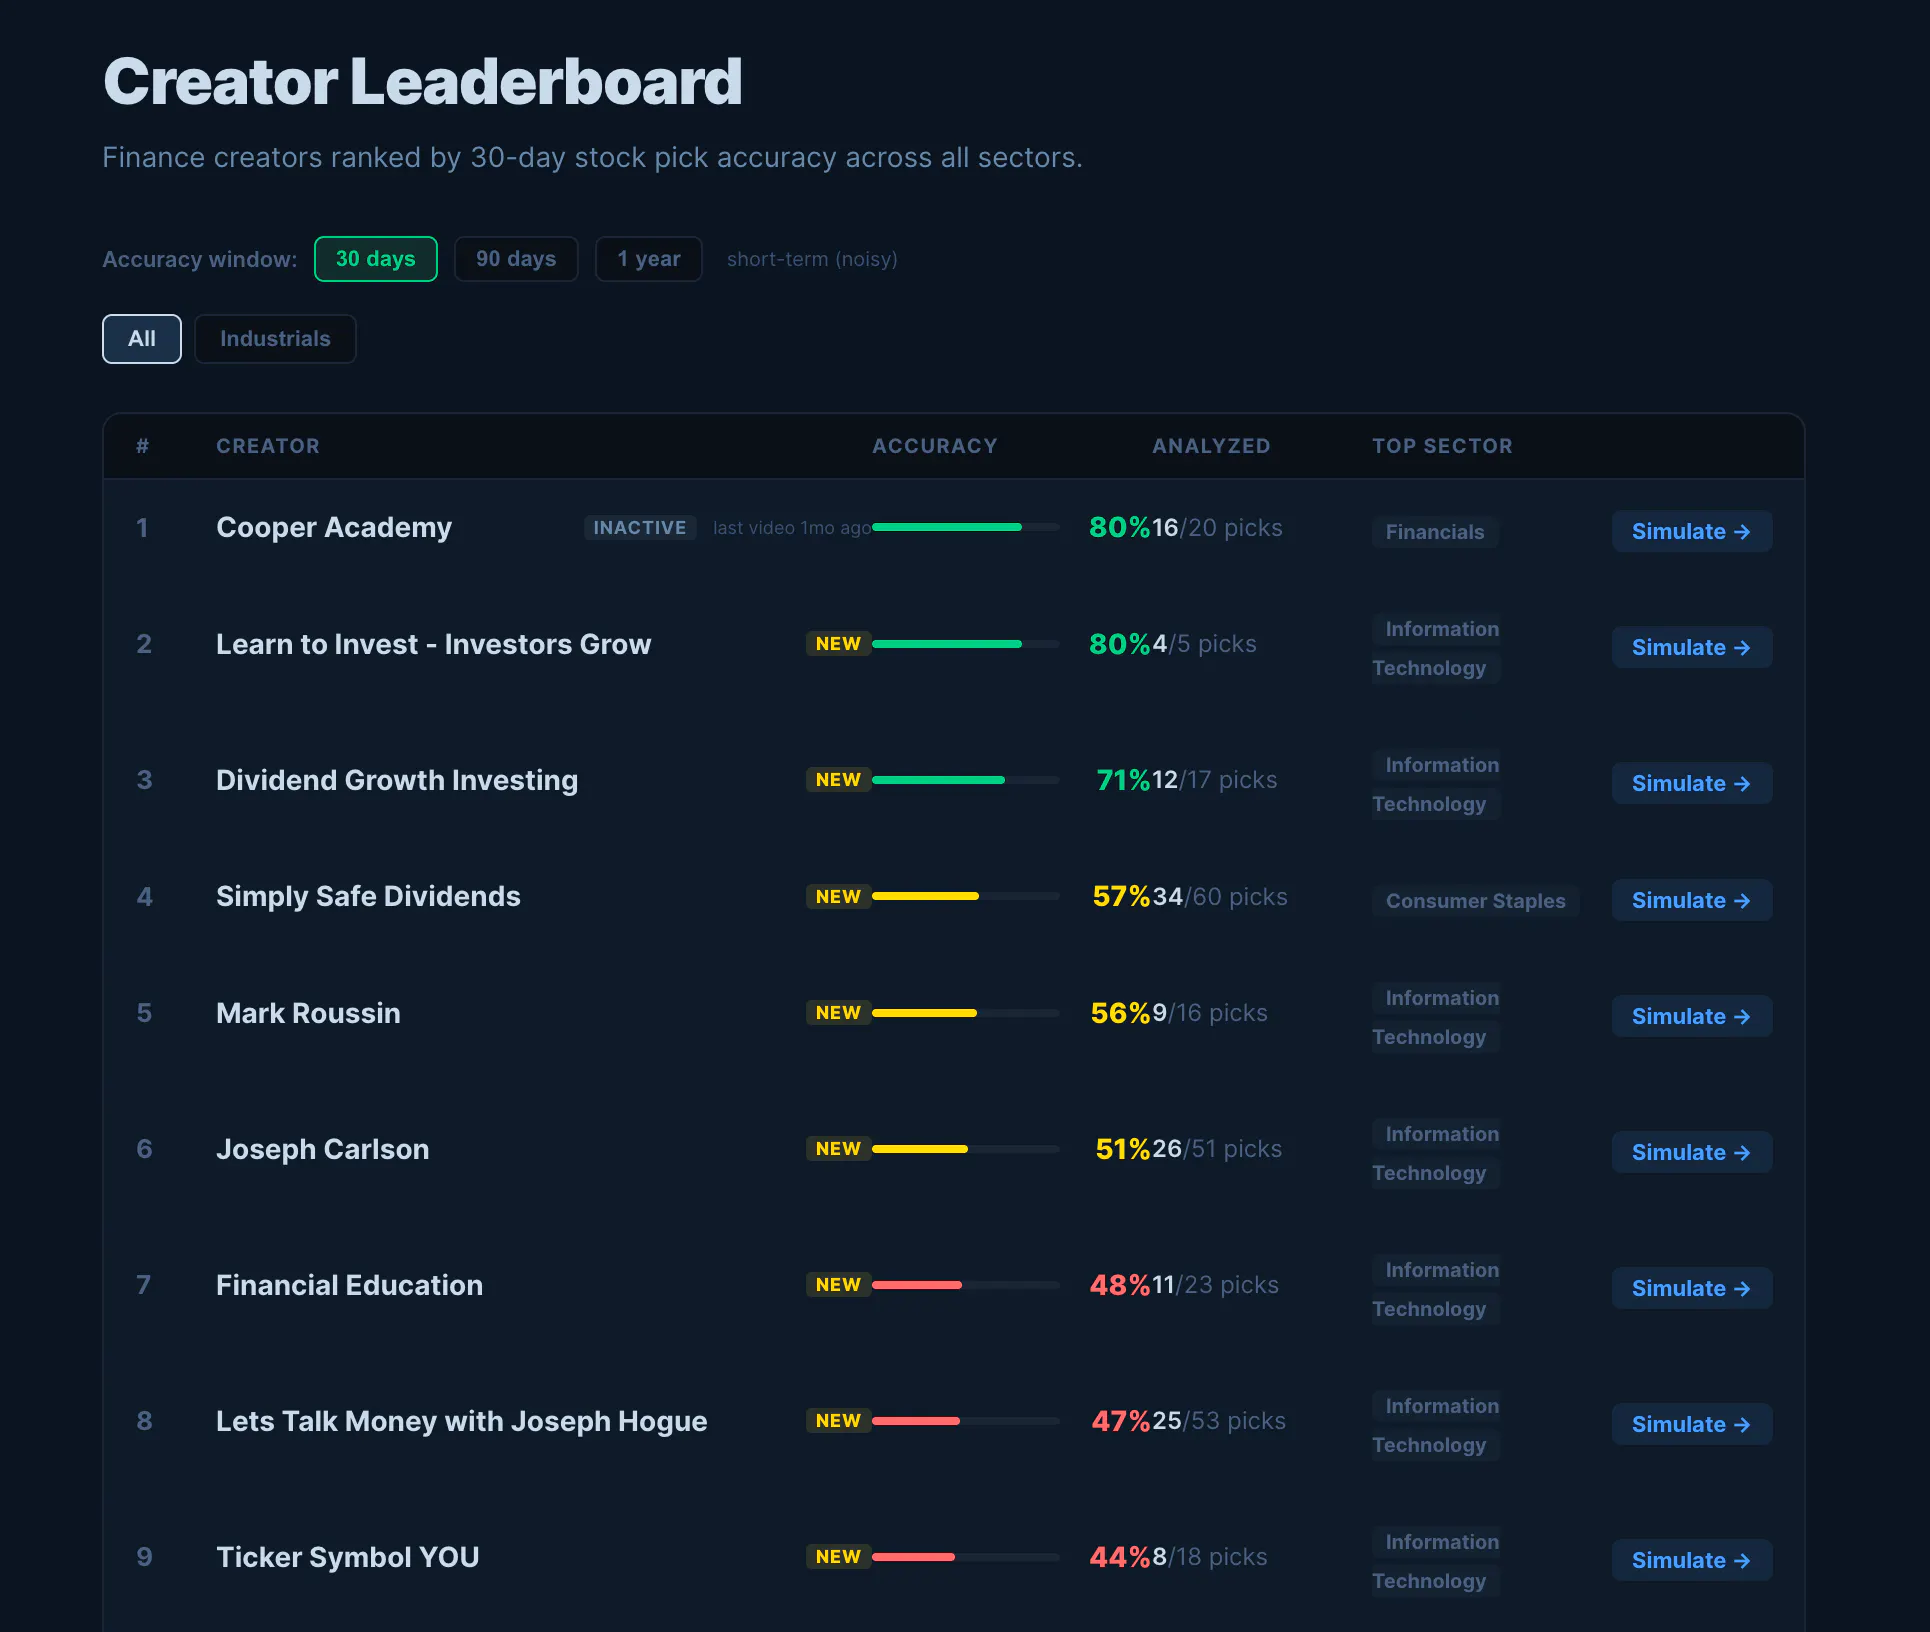This screenshot has width=1930, height=1632.
Task: Click the 34/60 picks count
Action: tap(1220, 897)
